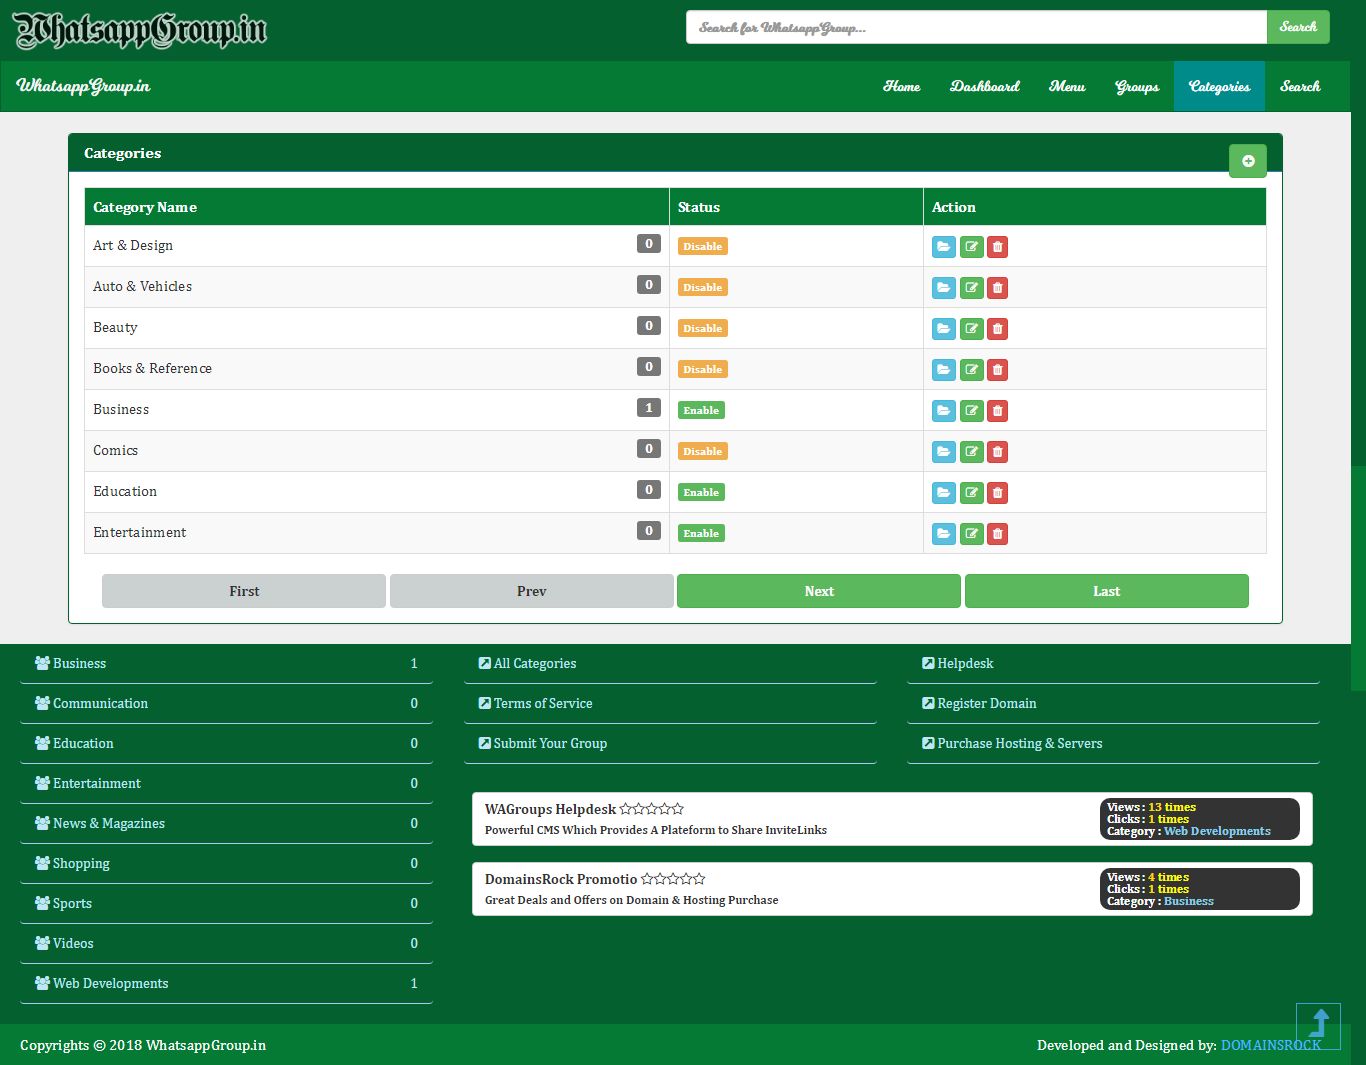
Task: Open the DOMAINSROCK developer link
Action: pyautogui.click(x=1270, y=1045)
